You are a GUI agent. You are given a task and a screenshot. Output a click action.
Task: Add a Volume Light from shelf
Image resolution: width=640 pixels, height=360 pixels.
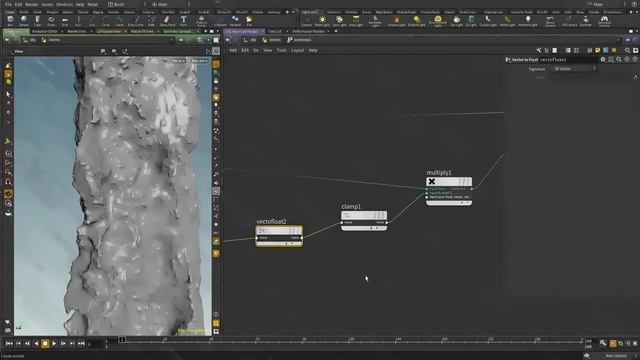[396, 21]
